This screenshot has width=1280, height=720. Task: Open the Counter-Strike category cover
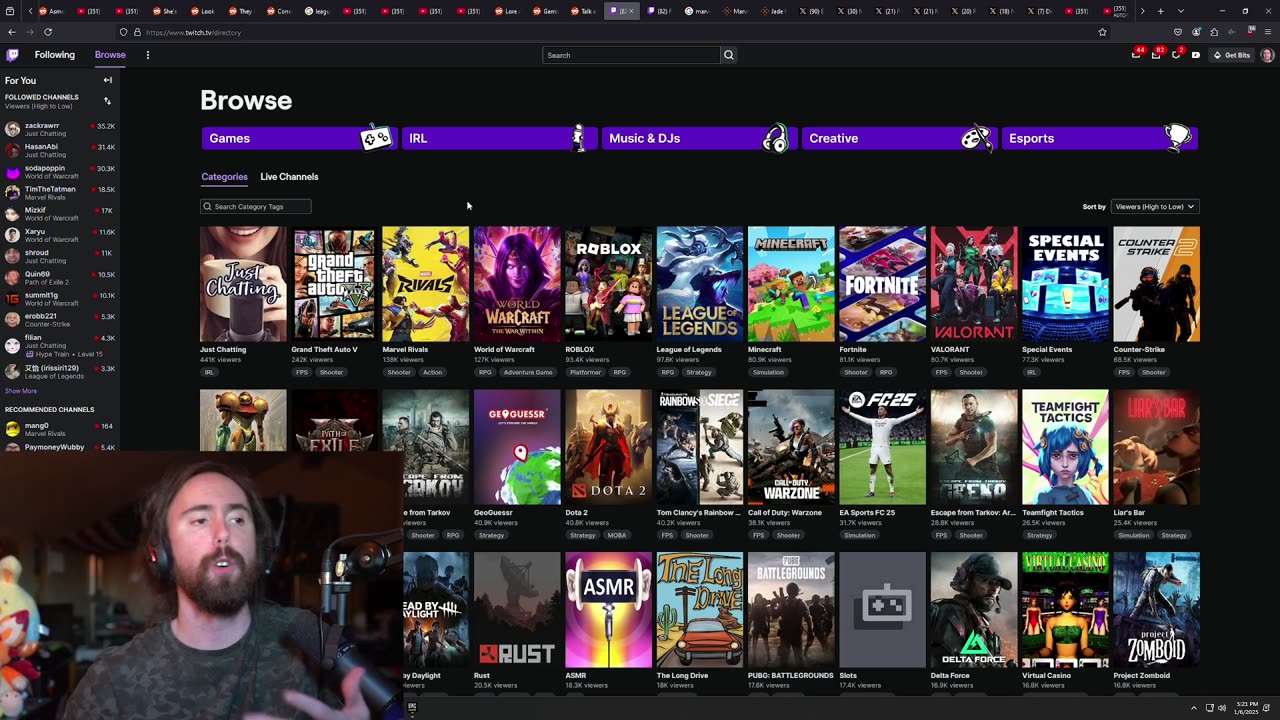[x=1157, y=284]
